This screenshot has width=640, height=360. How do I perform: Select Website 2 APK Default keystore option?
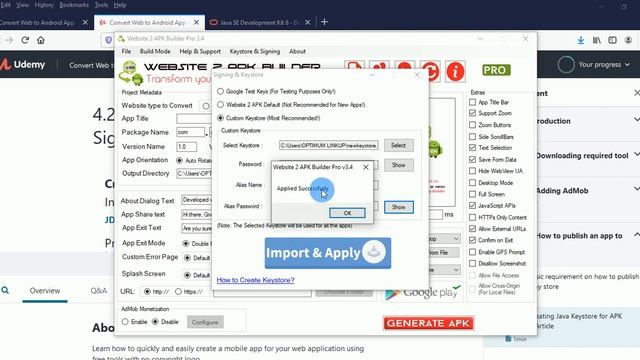pos(220,104)
